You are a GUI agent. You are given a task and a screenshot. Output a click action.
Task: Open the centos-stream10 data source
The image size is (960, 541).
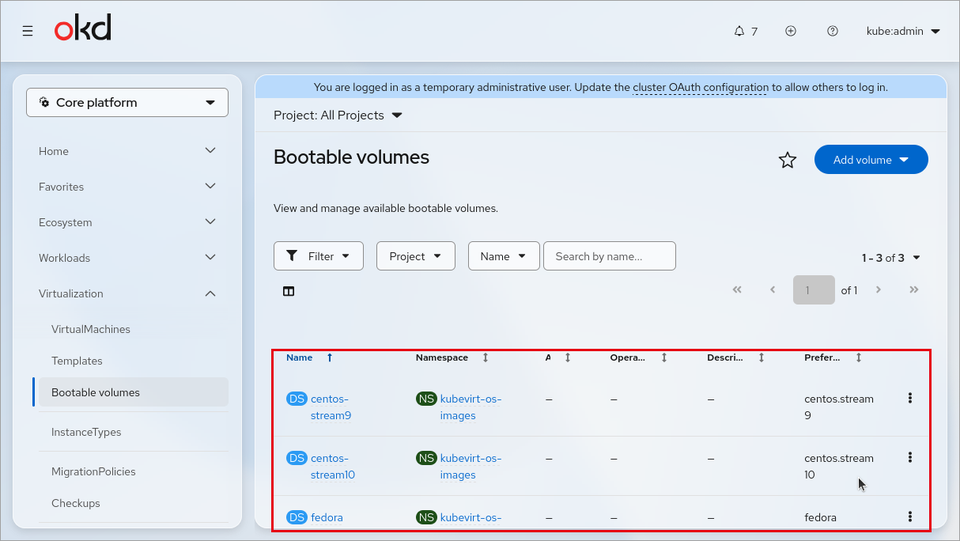pyautogui.click(x=332, y=466)
